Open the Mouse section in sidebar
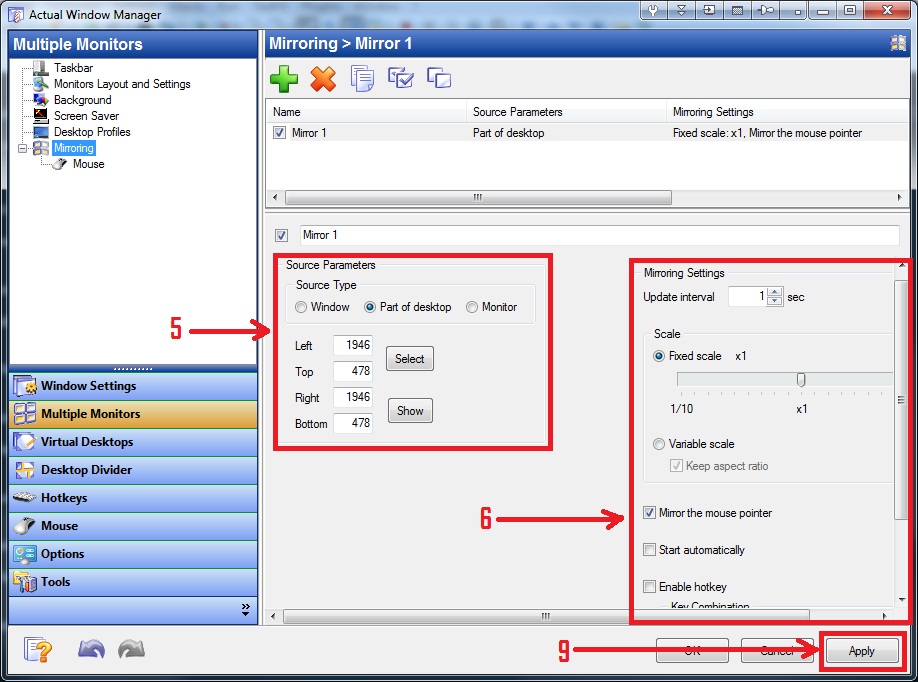 point(133,527)
